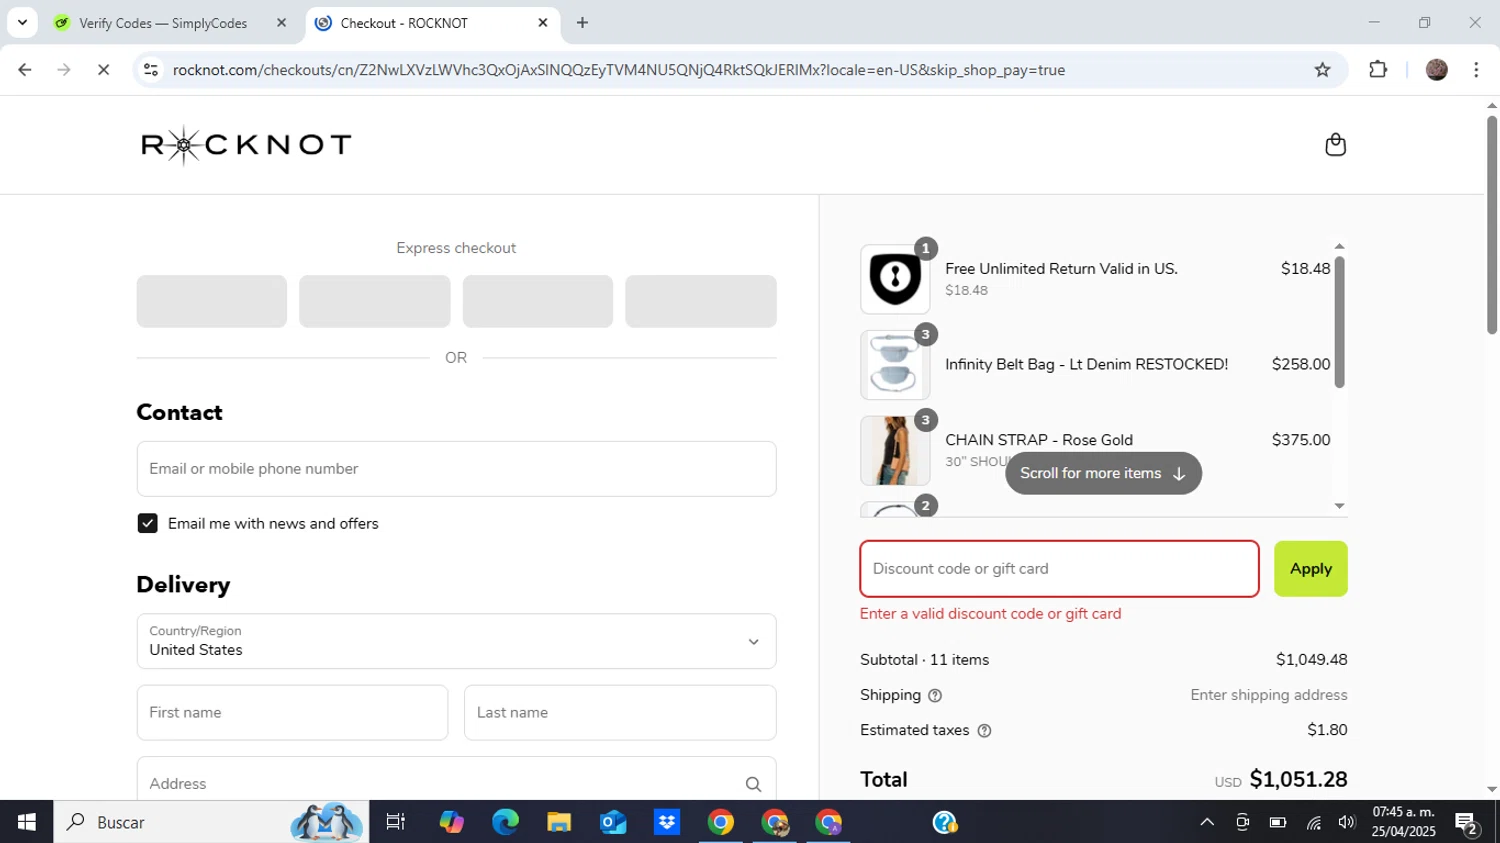
Task: Open the Chrome profile avatar
Action: (x=1436, y=70)
